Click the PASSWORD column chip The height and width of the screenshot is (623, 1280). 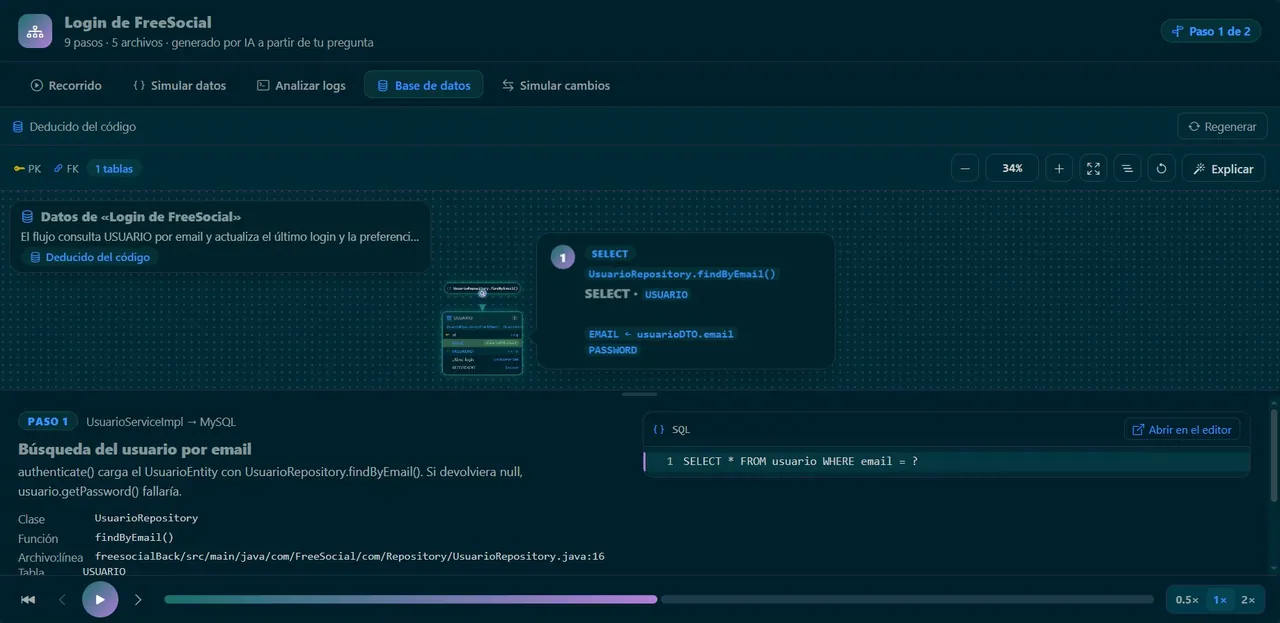pyautogui.click(x=613, y=350)
